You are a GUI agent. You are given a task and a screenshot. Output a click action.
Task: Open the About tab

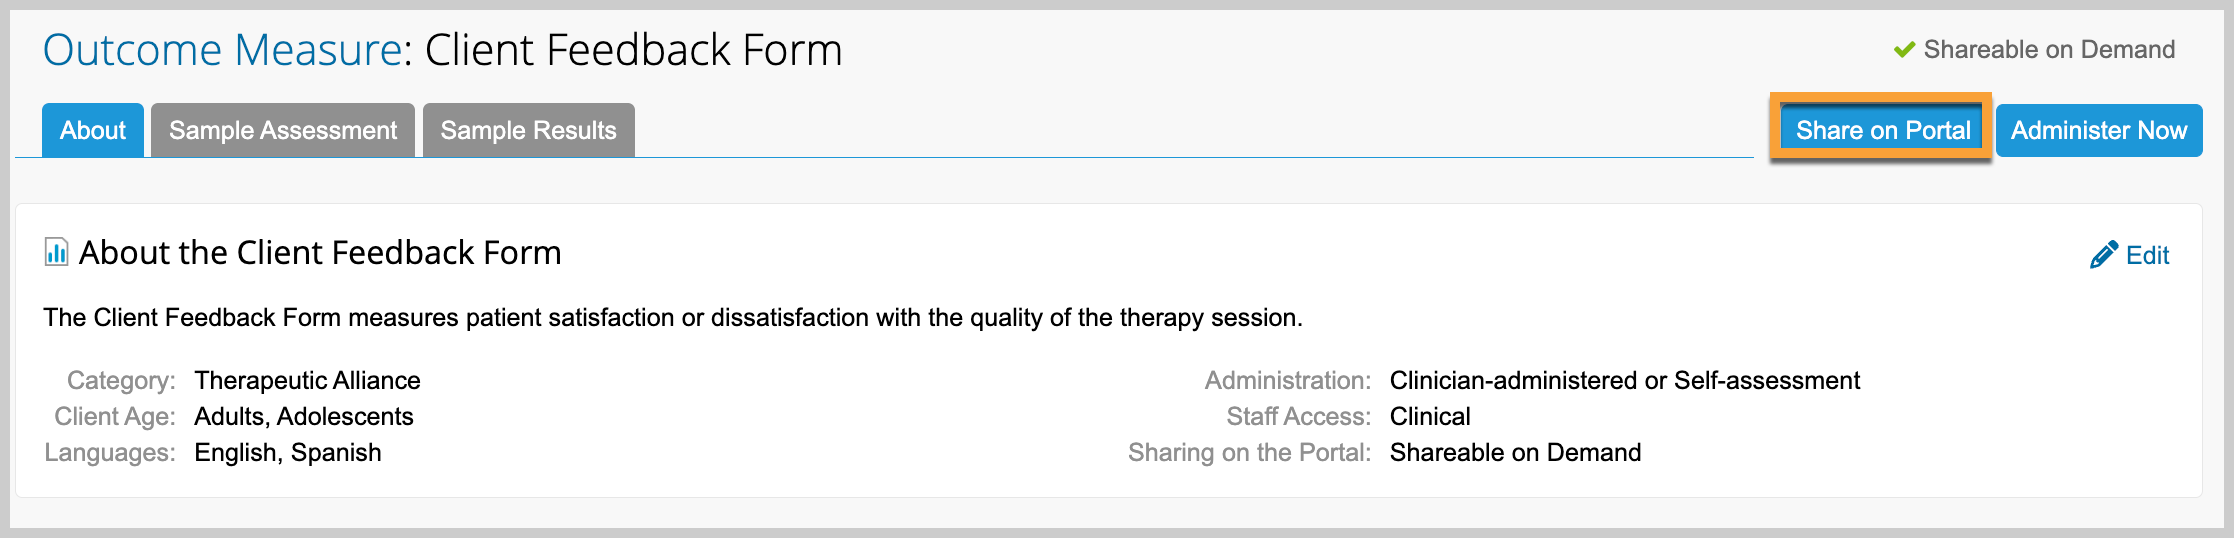pyautogui.click(x=93, y=130)
